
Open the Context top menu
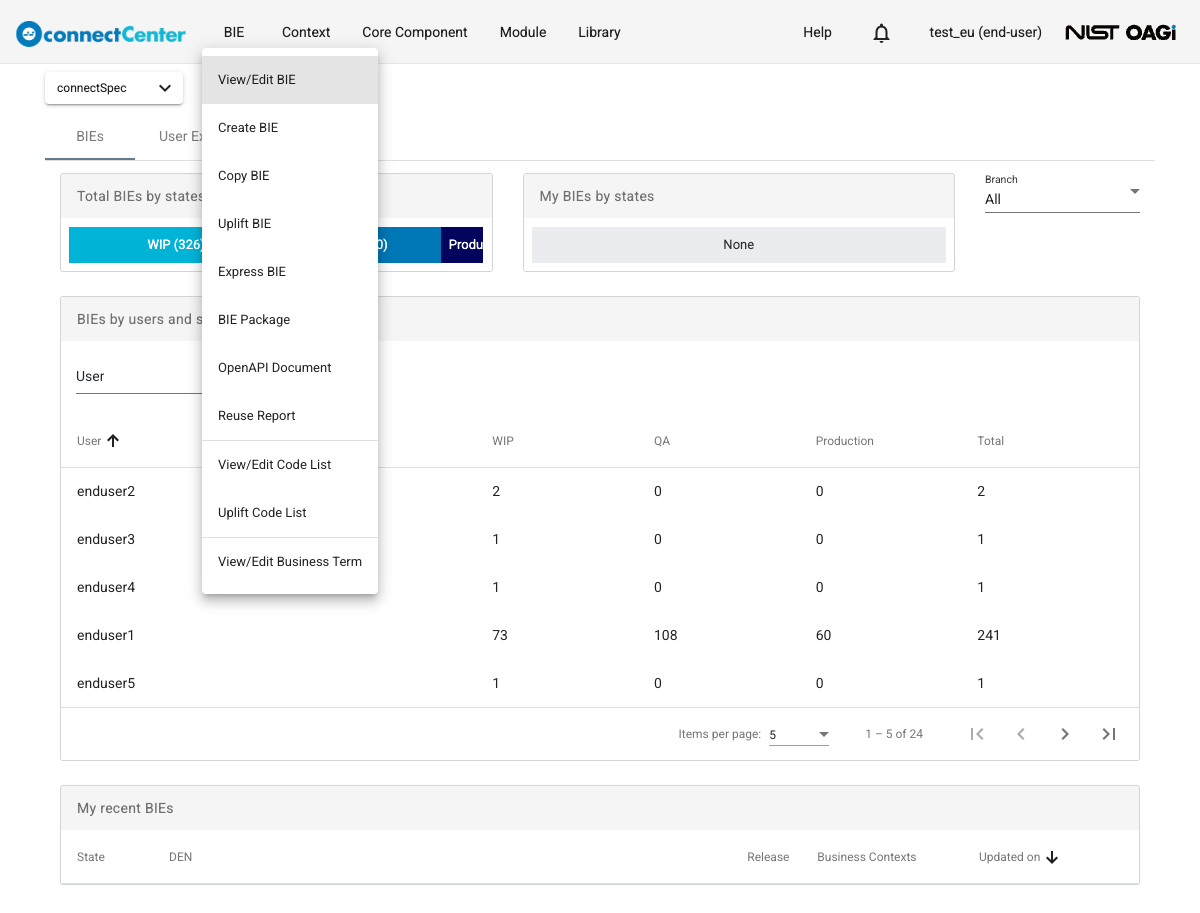click(x=306, y=32)
